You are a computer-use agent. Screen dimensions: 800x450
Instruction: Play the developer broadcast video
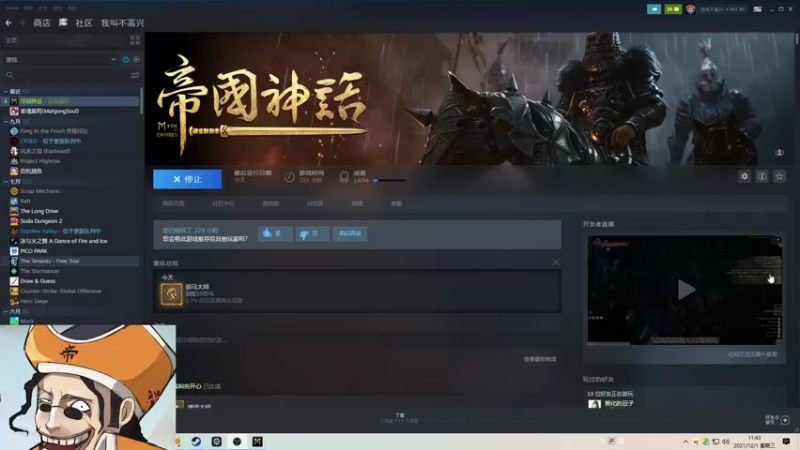coord(685,290)
